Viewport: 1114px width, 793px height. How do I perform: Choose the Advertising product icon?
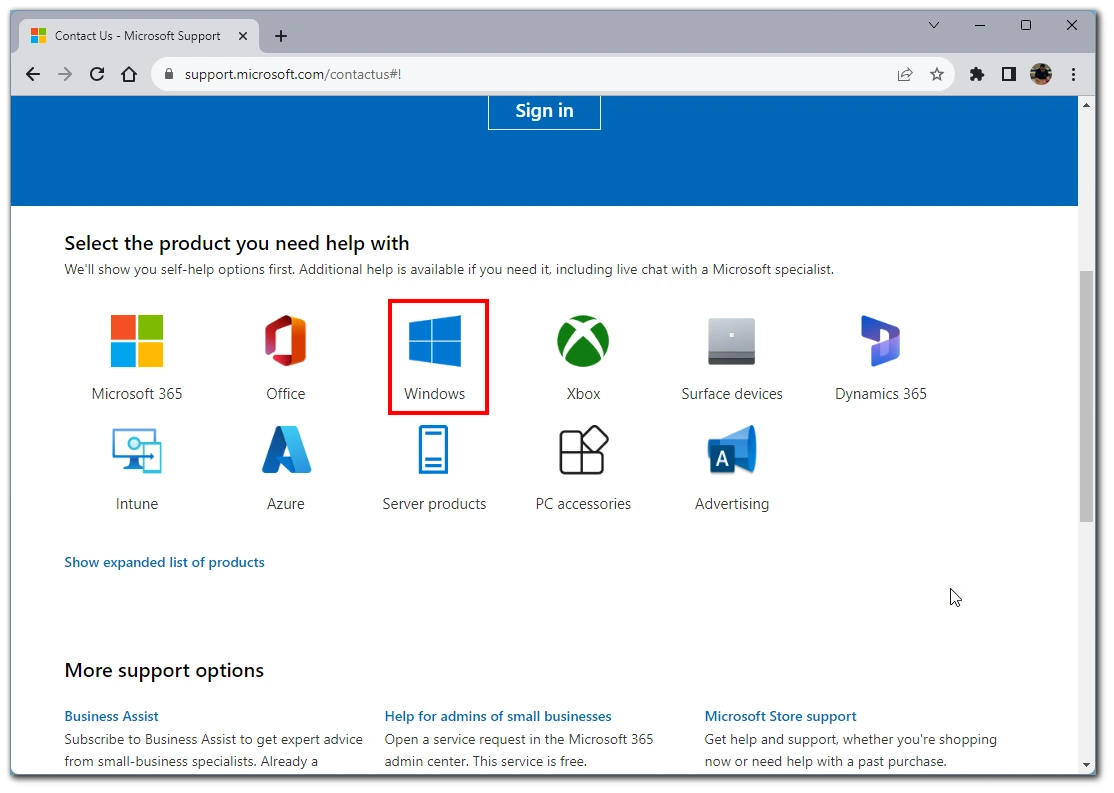coord(732,450)
